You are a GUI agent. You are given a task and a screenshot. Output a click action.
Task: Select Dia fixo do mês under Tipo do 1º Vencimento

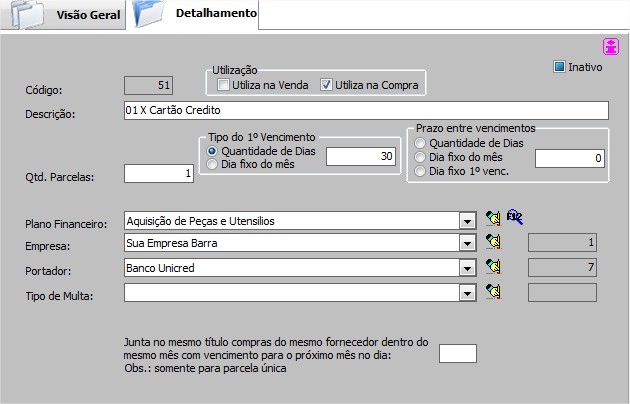point(212,163)
